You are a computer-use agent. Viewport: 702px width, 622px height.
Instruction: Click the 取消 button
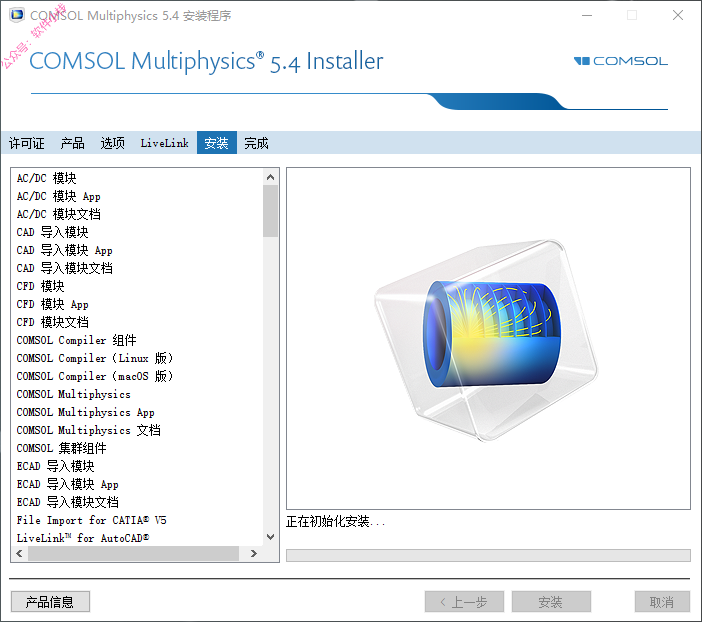(x=662, y=601)
